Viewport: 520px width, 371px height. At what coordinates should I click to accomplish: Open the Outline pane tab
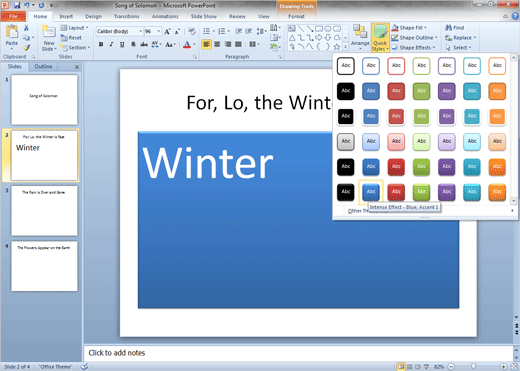pyautogui.click(x=43, y=66)
